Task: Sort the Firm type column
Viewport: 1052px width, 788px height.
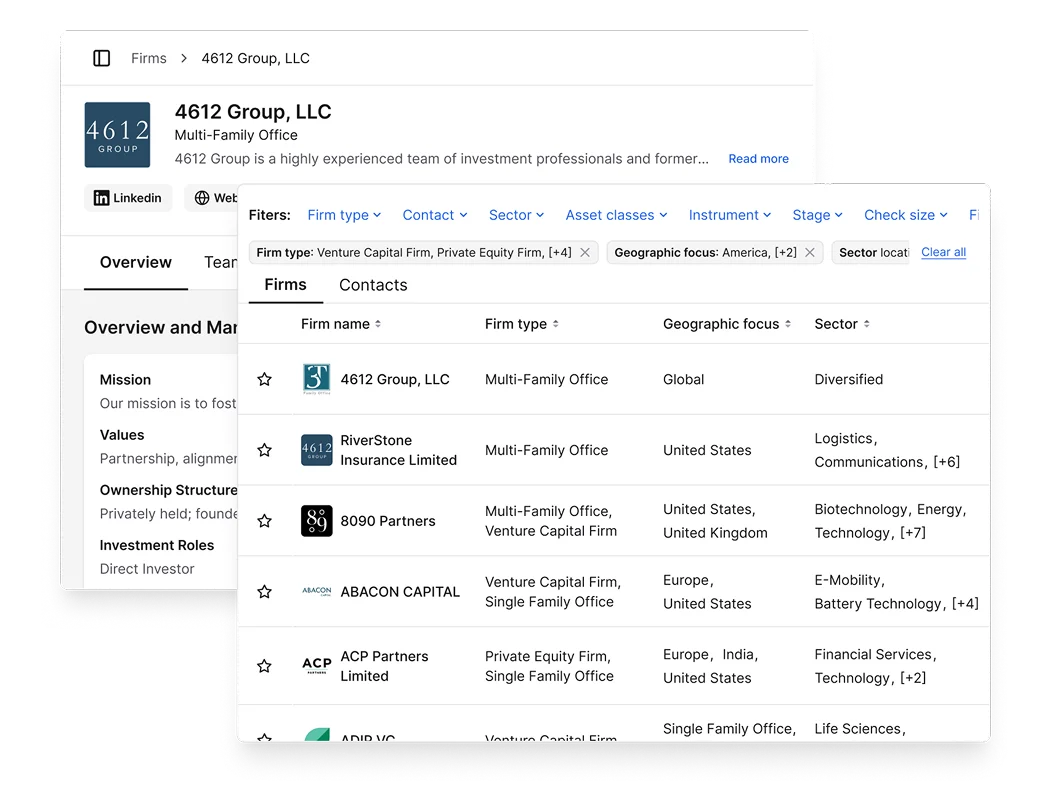Action: tap(556, 323)
